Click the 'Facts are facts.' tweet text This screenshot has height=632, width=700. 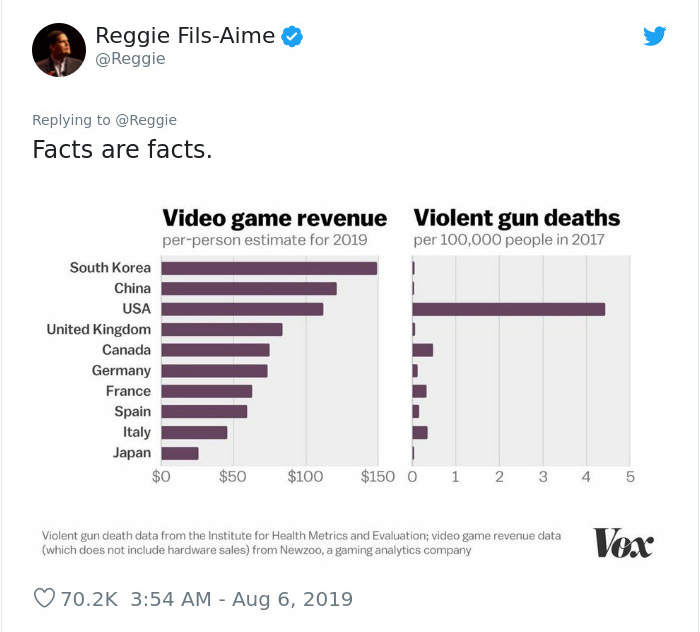[x=122, y=151]
